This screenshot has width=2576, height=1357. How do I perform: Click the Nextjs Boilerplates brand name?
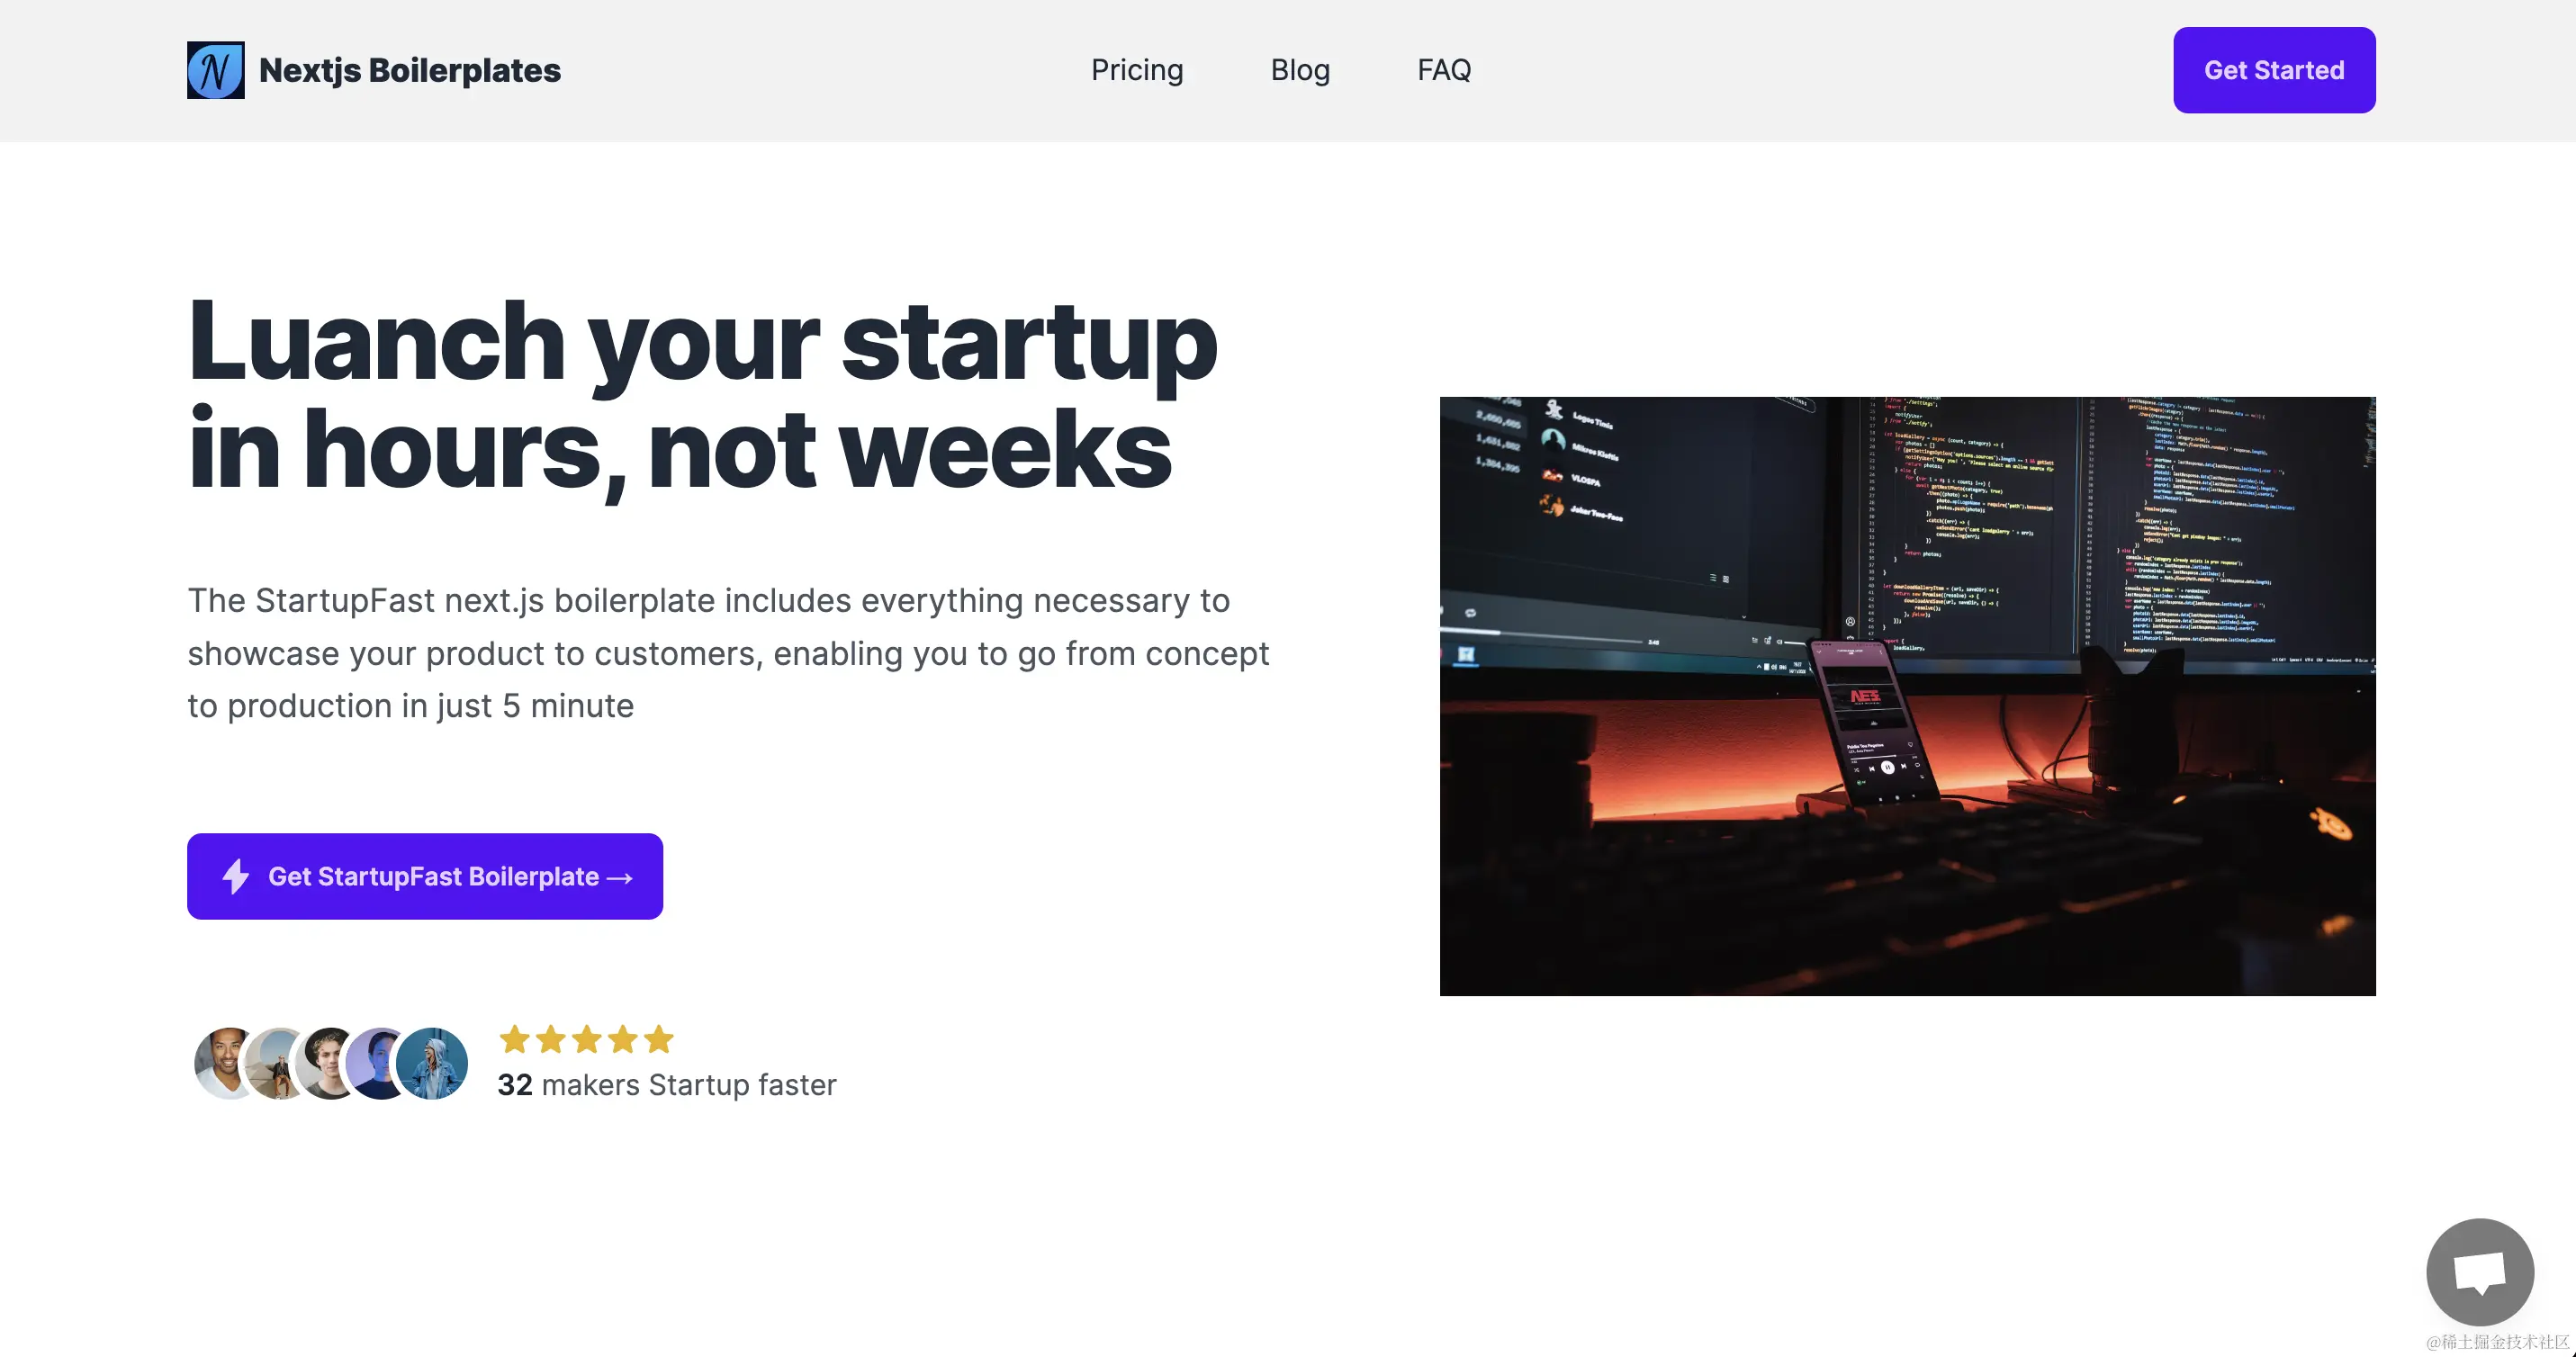[409, 70]
